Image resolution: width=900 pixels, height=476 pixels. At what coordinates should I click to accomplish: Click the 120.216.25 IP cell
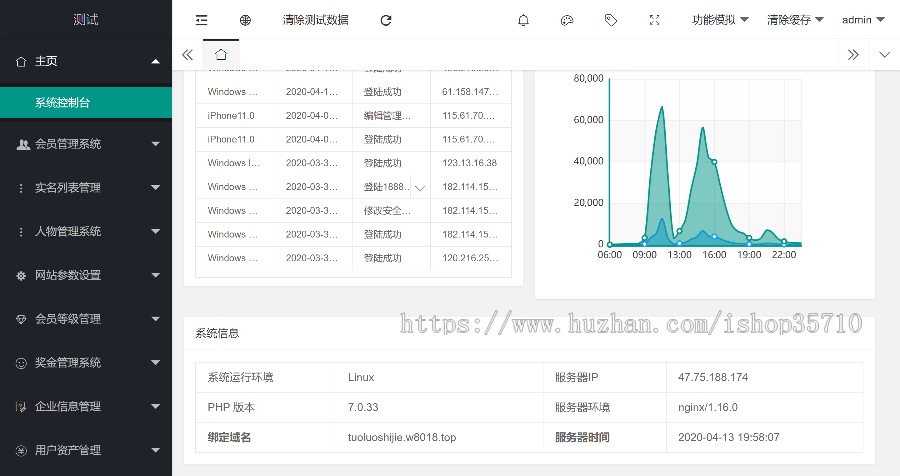tap(470, 258)
